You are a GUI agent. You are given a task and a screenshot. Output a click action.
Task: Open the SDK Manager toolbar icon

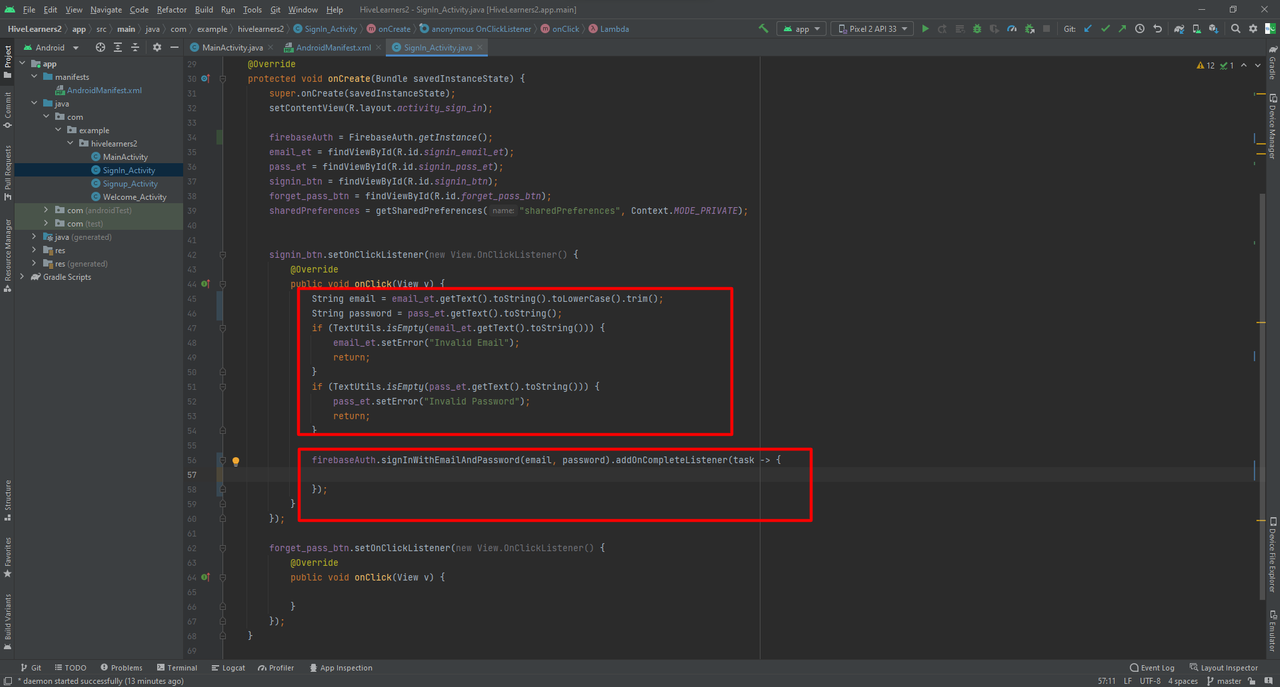coord(1214,29)
